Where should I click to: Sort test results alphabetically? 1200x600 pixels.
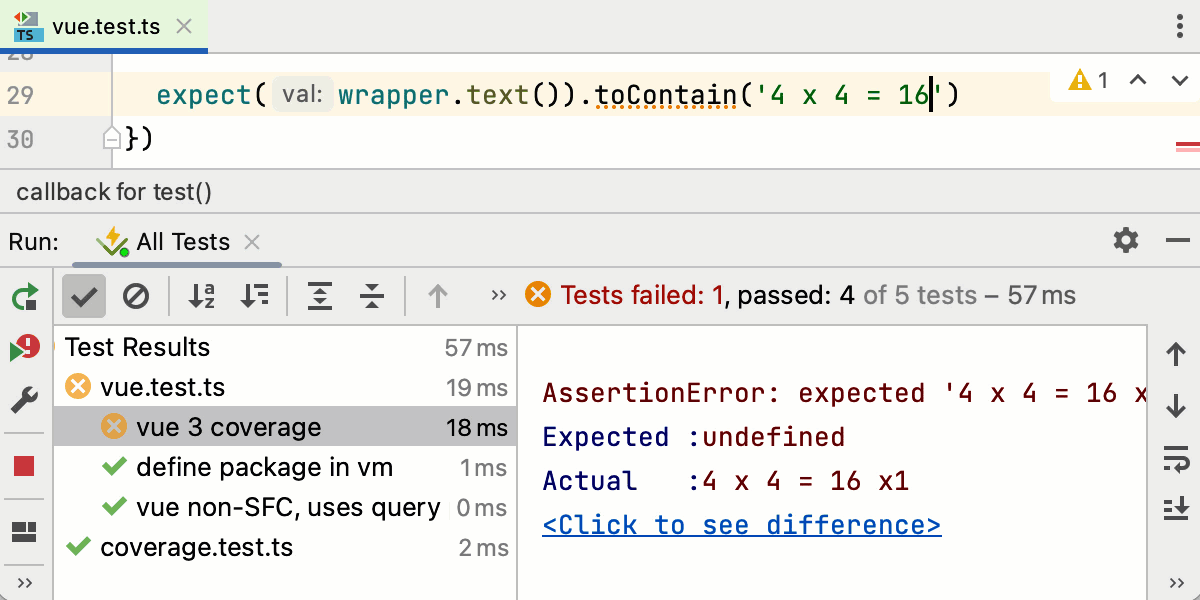tap(202, 295)
